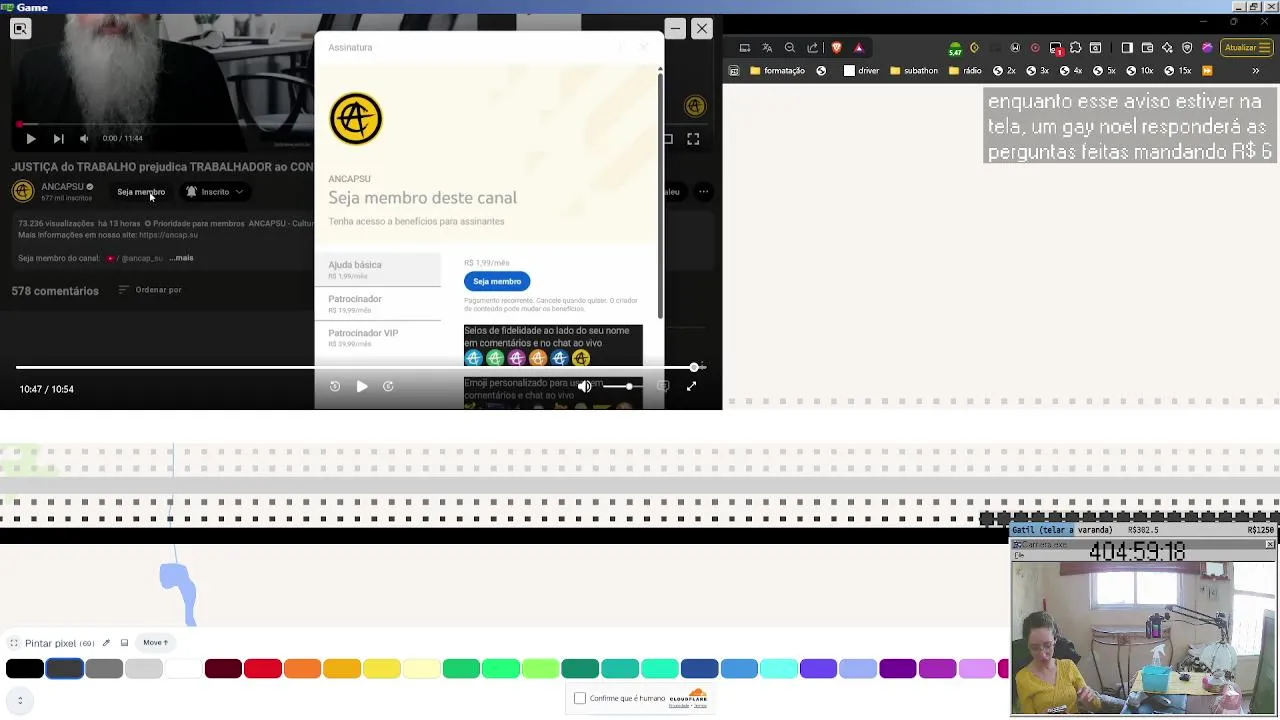Expand the palette with the up-down arrow button

click(x=20, y=701)
